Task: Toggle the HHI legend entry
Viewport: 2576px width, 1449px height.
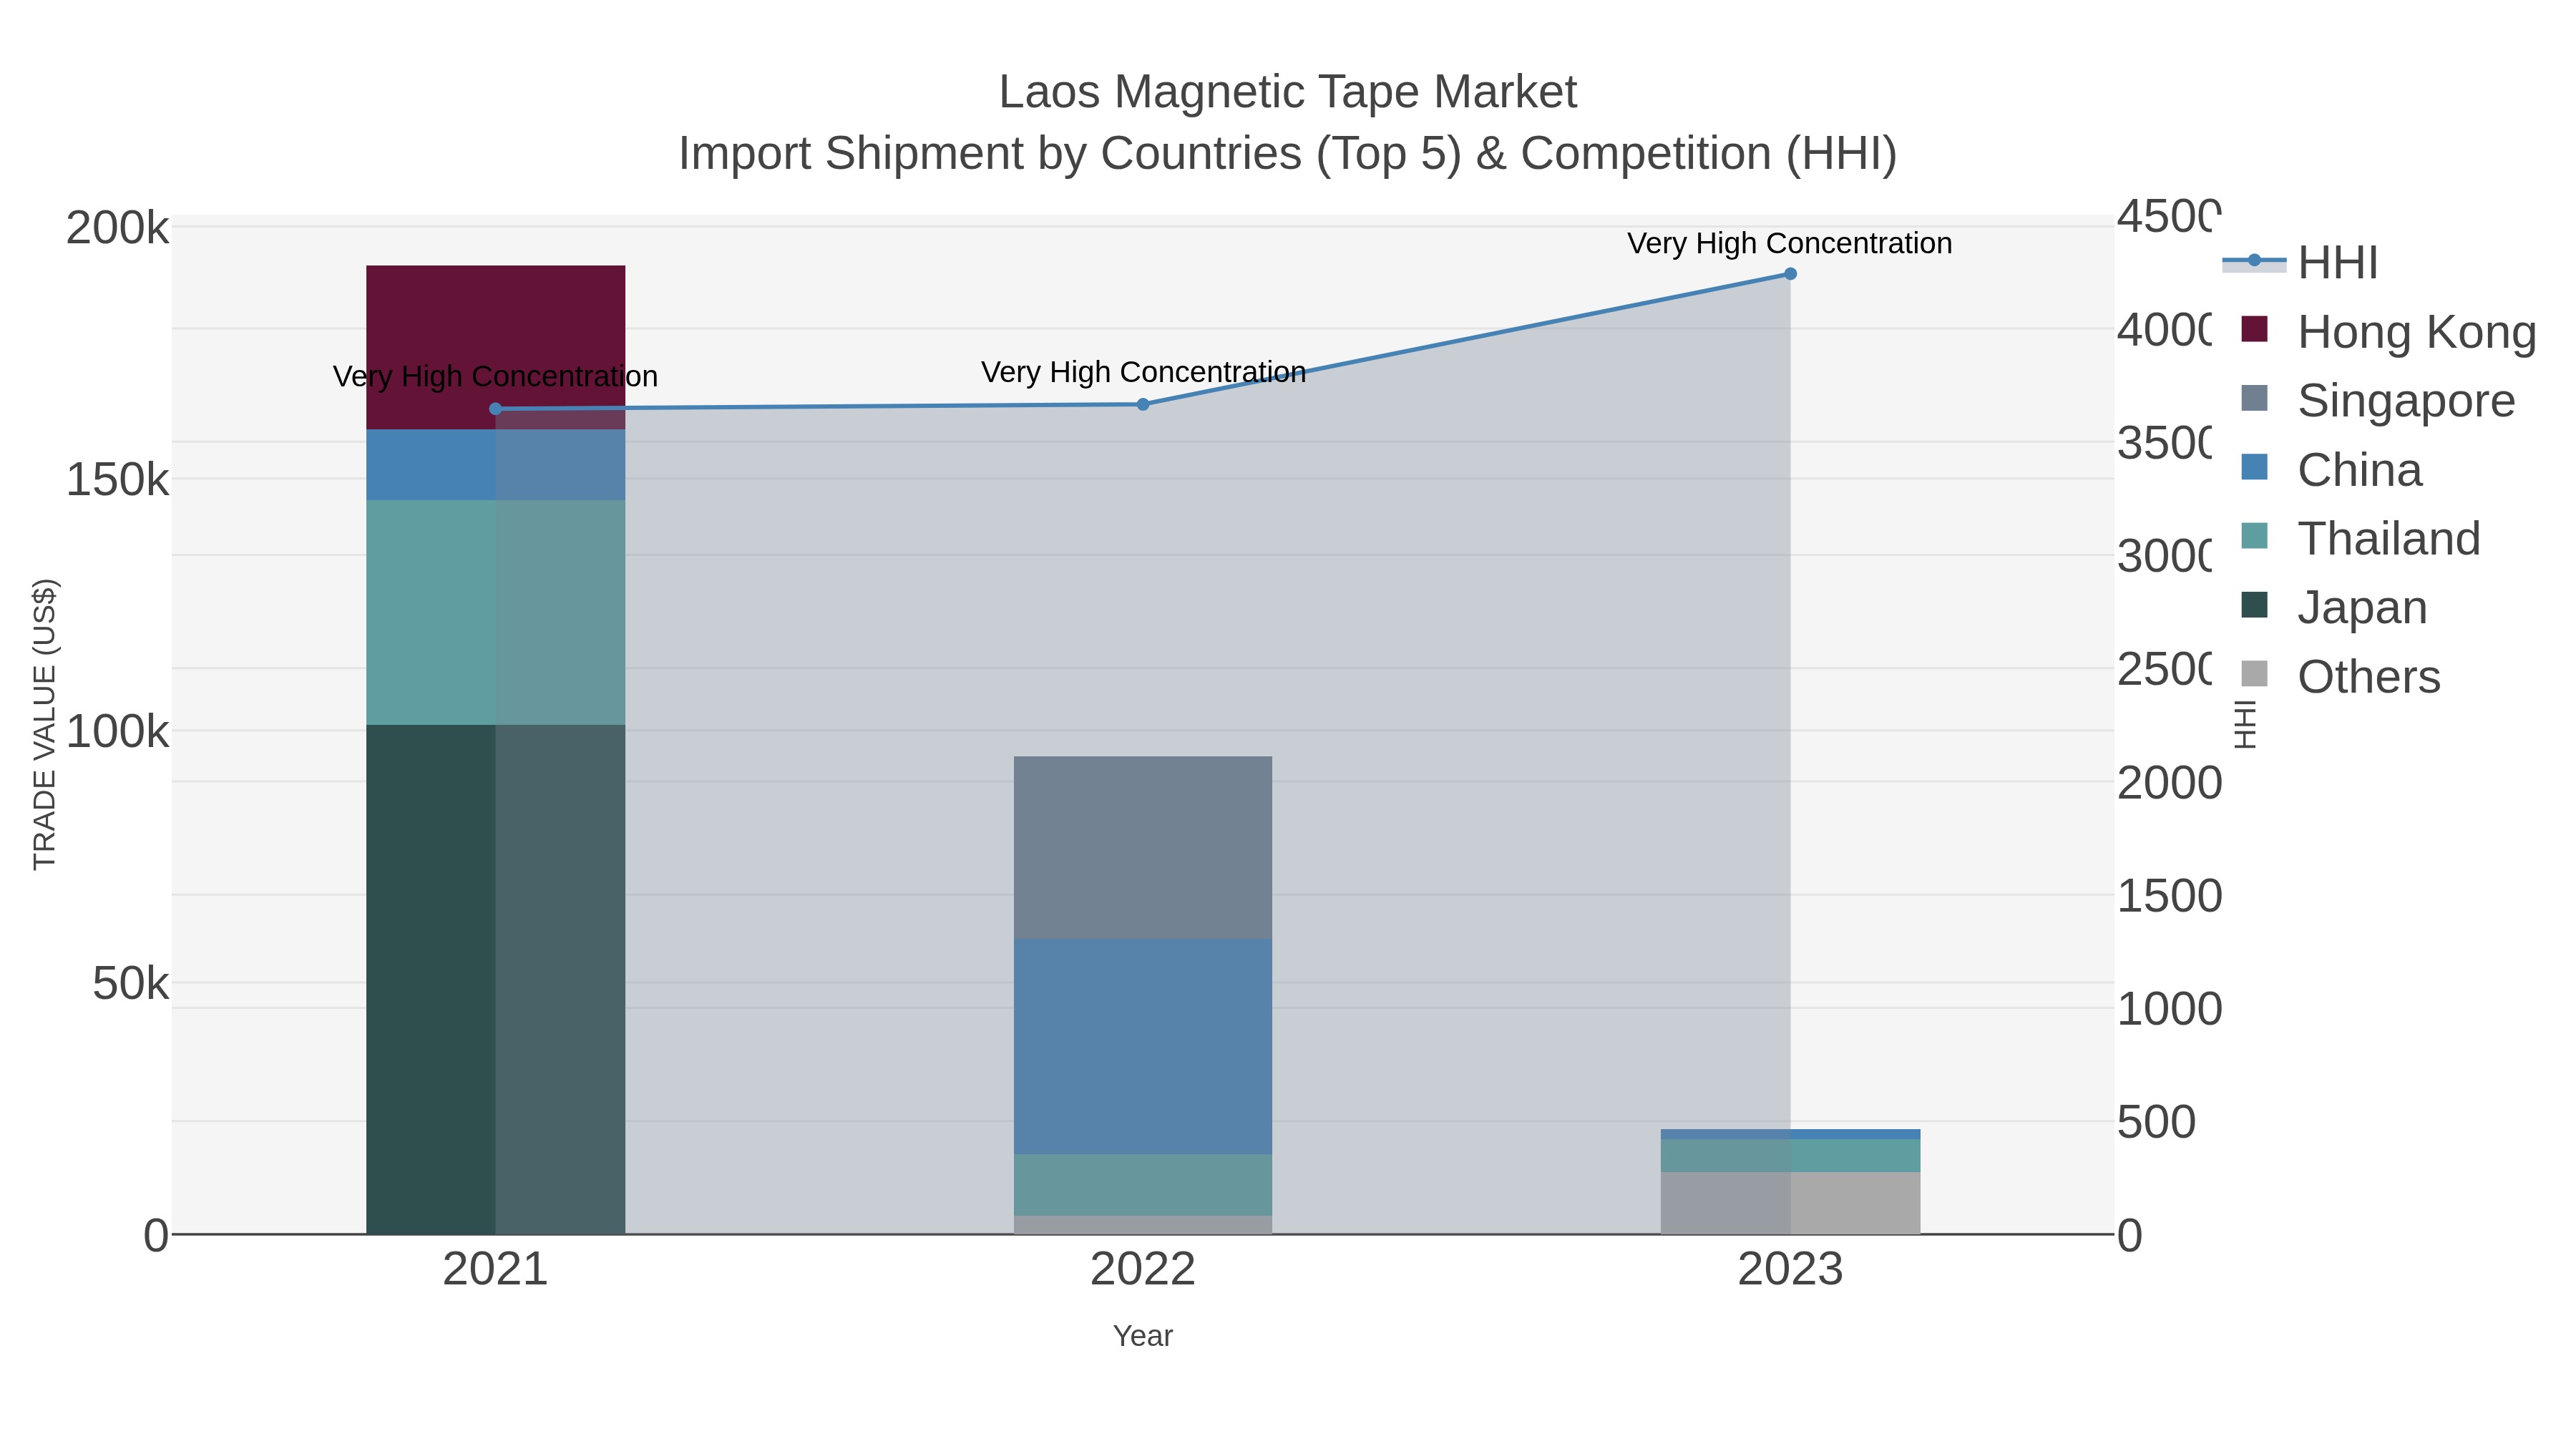Action: pyautogui.click(x=2300, y=263)
